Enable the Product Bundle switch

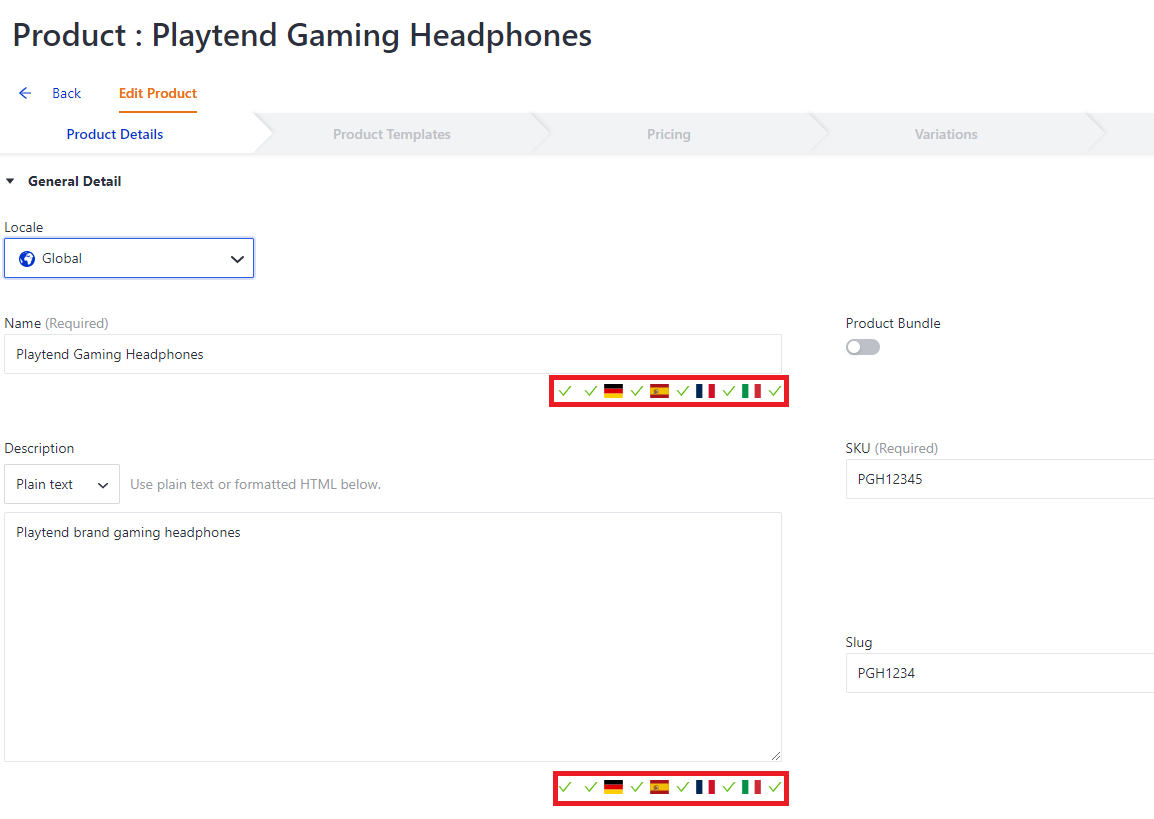863,347
